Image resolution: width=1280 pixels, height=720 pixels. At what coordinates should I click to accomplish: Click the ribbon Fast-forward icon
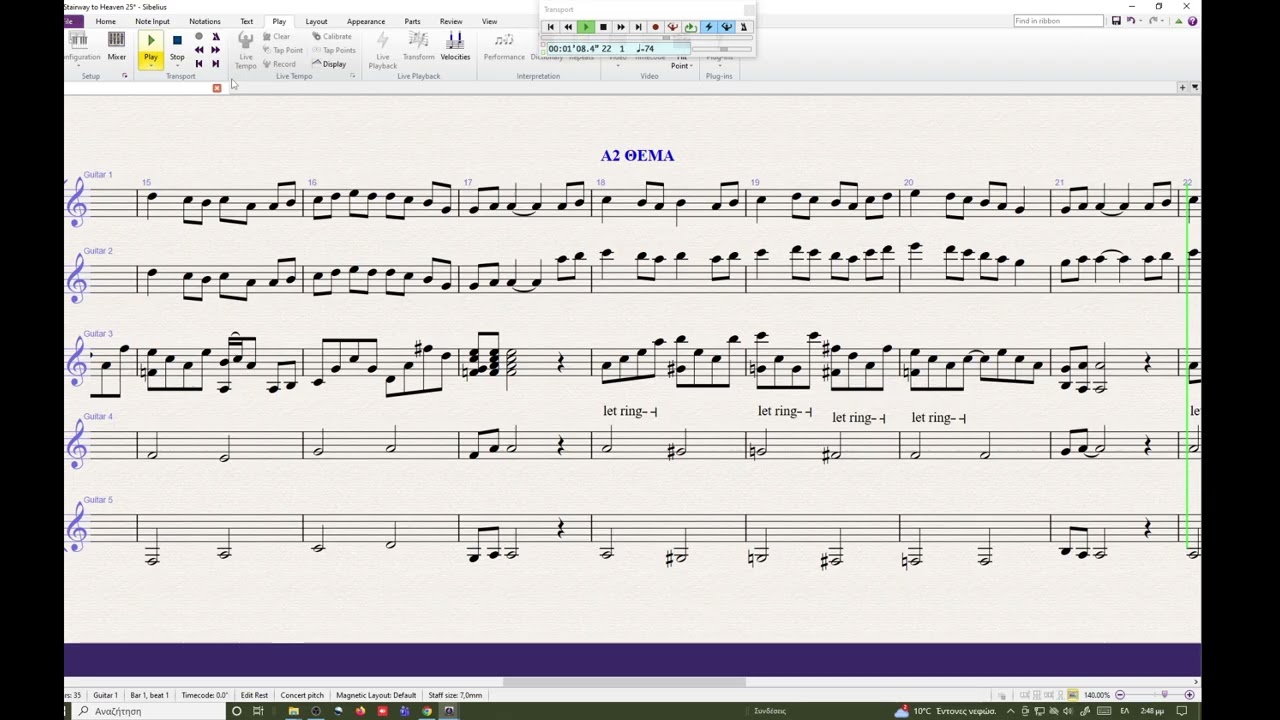(x=216, y=50)
